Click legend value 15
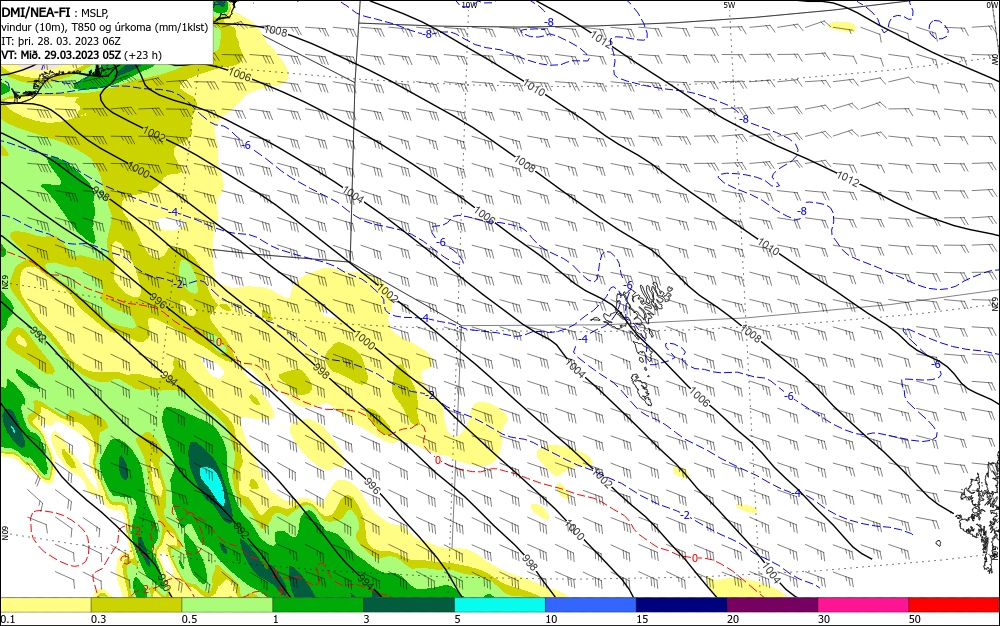1000x626 pixels. (x=642, y=619)
